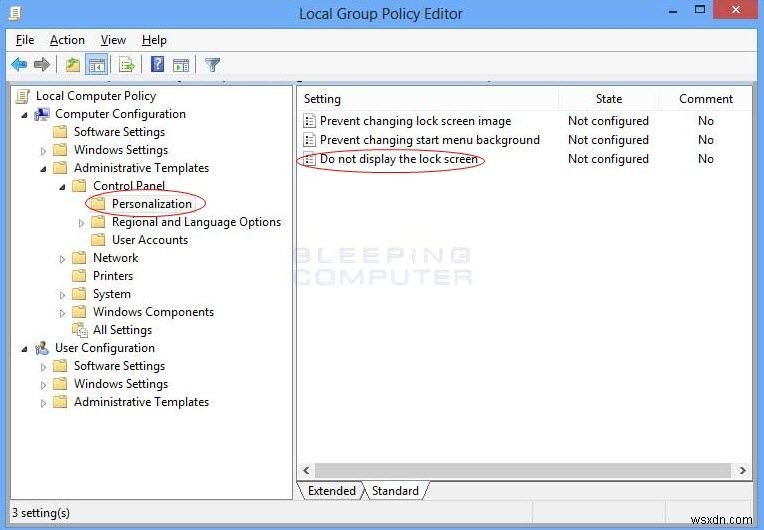This screenshot has width=764, height=530.
Task: Minimize the Local Group Policy Editor window
Action: (673, 11)
